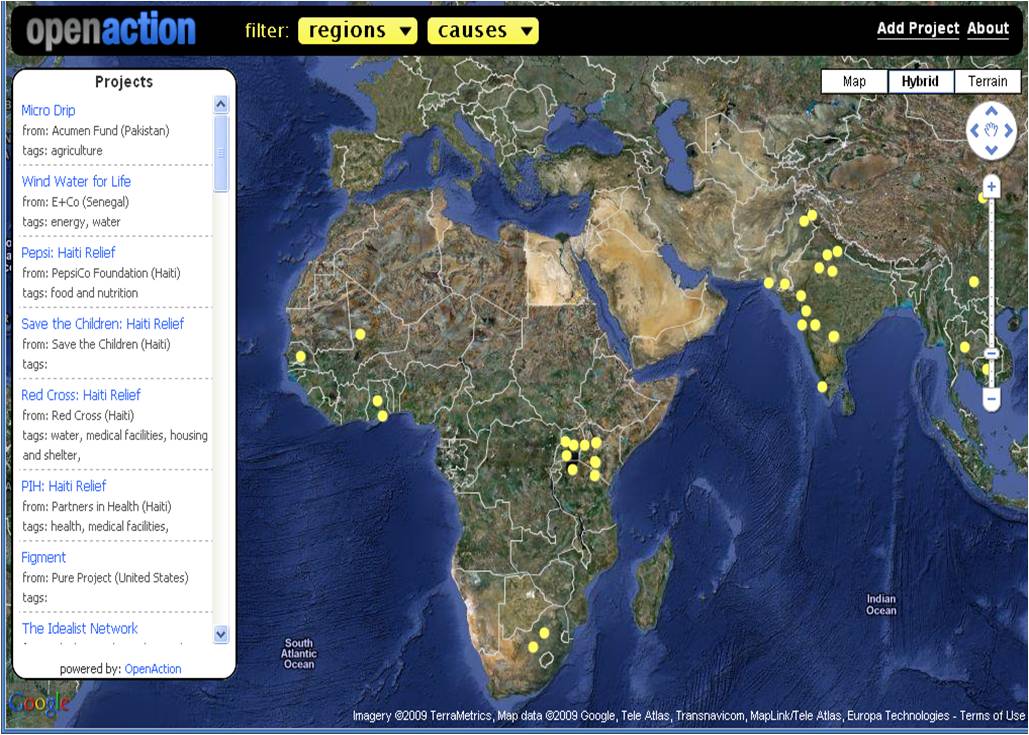Pan the map up arrow

(991, 111)
